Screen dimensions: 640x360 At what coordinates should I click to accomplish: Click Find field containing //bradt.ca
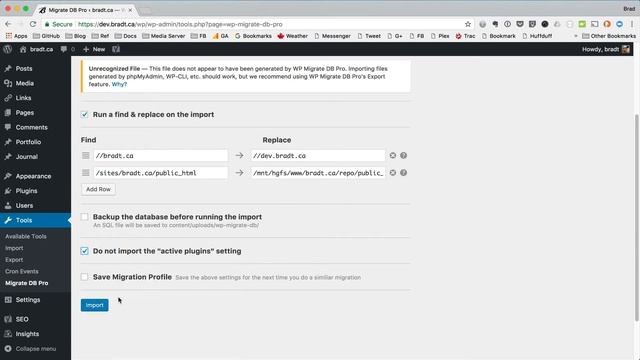click(x=160, y=156)
